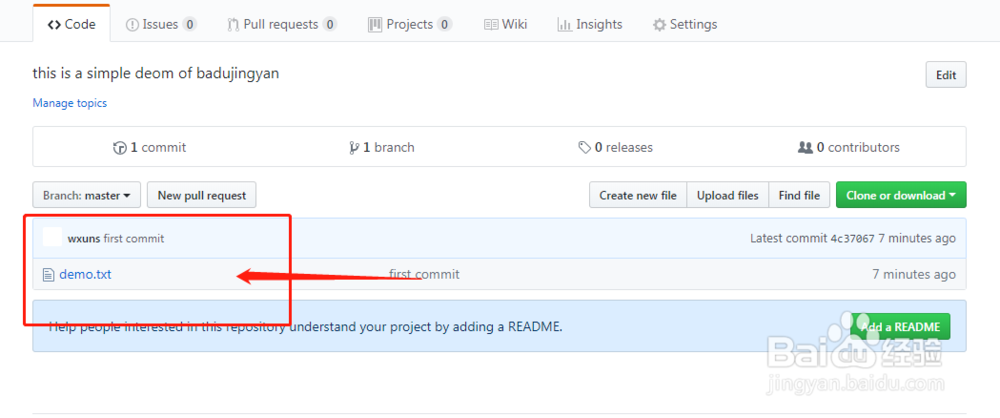Switch to the Issues tab
The height and width of the screenshot is (418, 1000).
click(161, 24)
